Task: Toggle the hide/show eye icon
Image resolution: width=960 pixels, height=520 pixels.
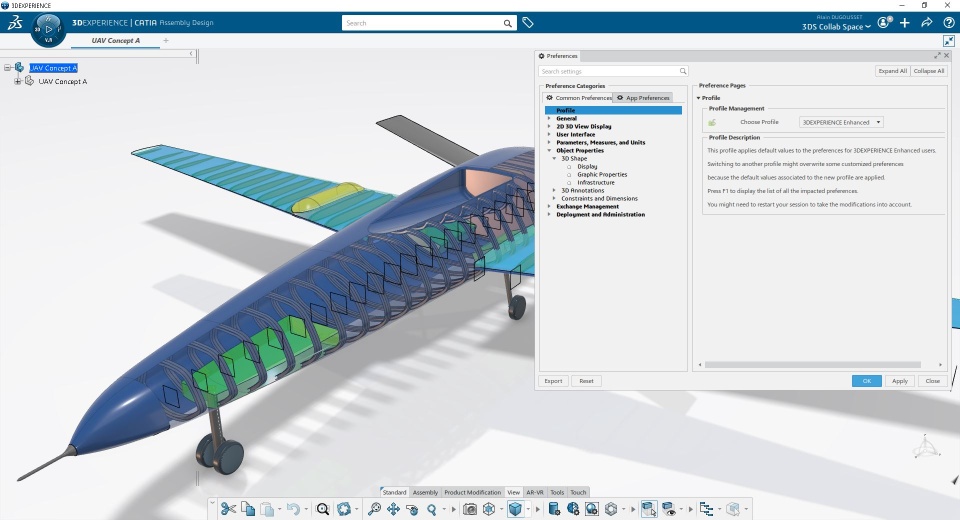Action: pyautogui.click(x=669, y=508)
